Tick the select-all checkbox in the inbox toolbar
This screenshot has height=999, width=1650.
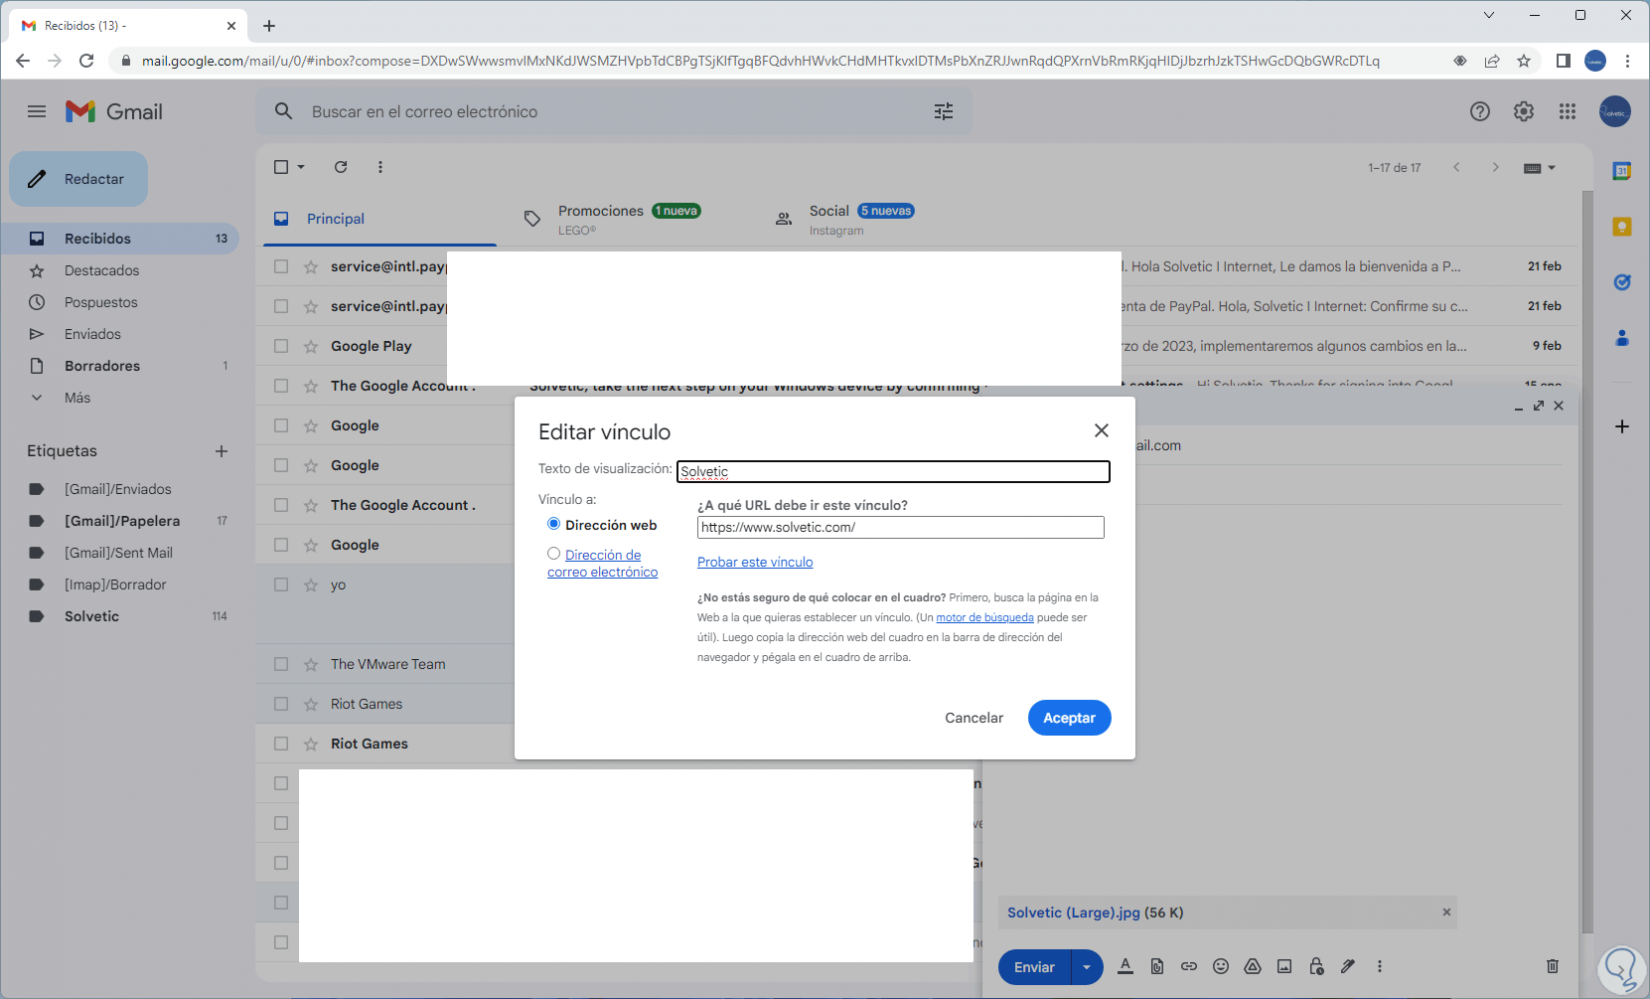tap(281, 167)
